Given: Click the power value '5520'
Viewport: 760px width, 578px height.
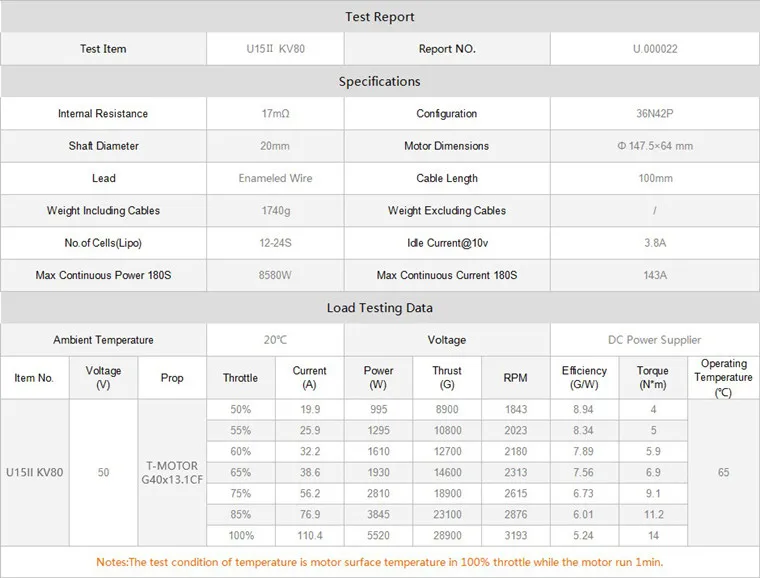Looking at the screenshot, I should coord(378,535).
